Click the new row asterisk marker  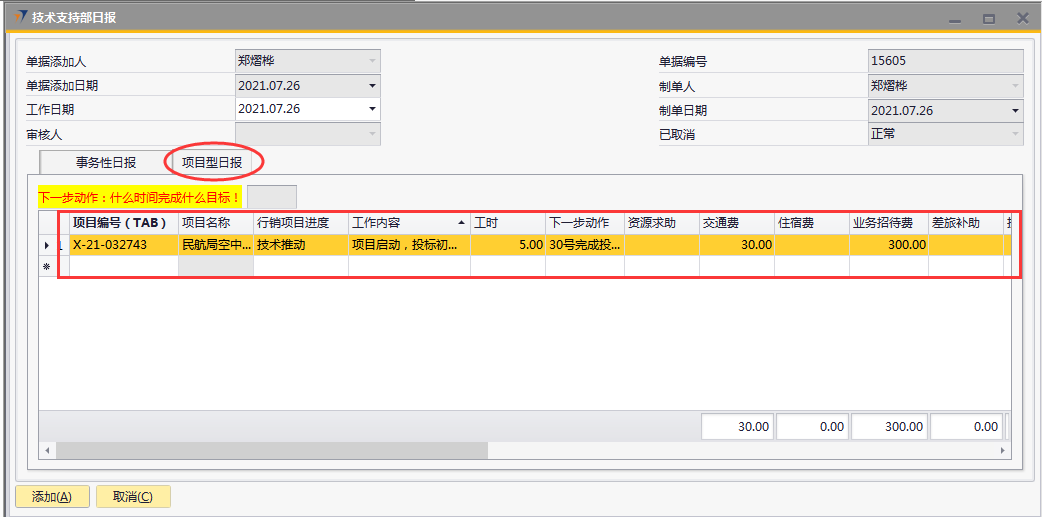[x=47, y=267]
